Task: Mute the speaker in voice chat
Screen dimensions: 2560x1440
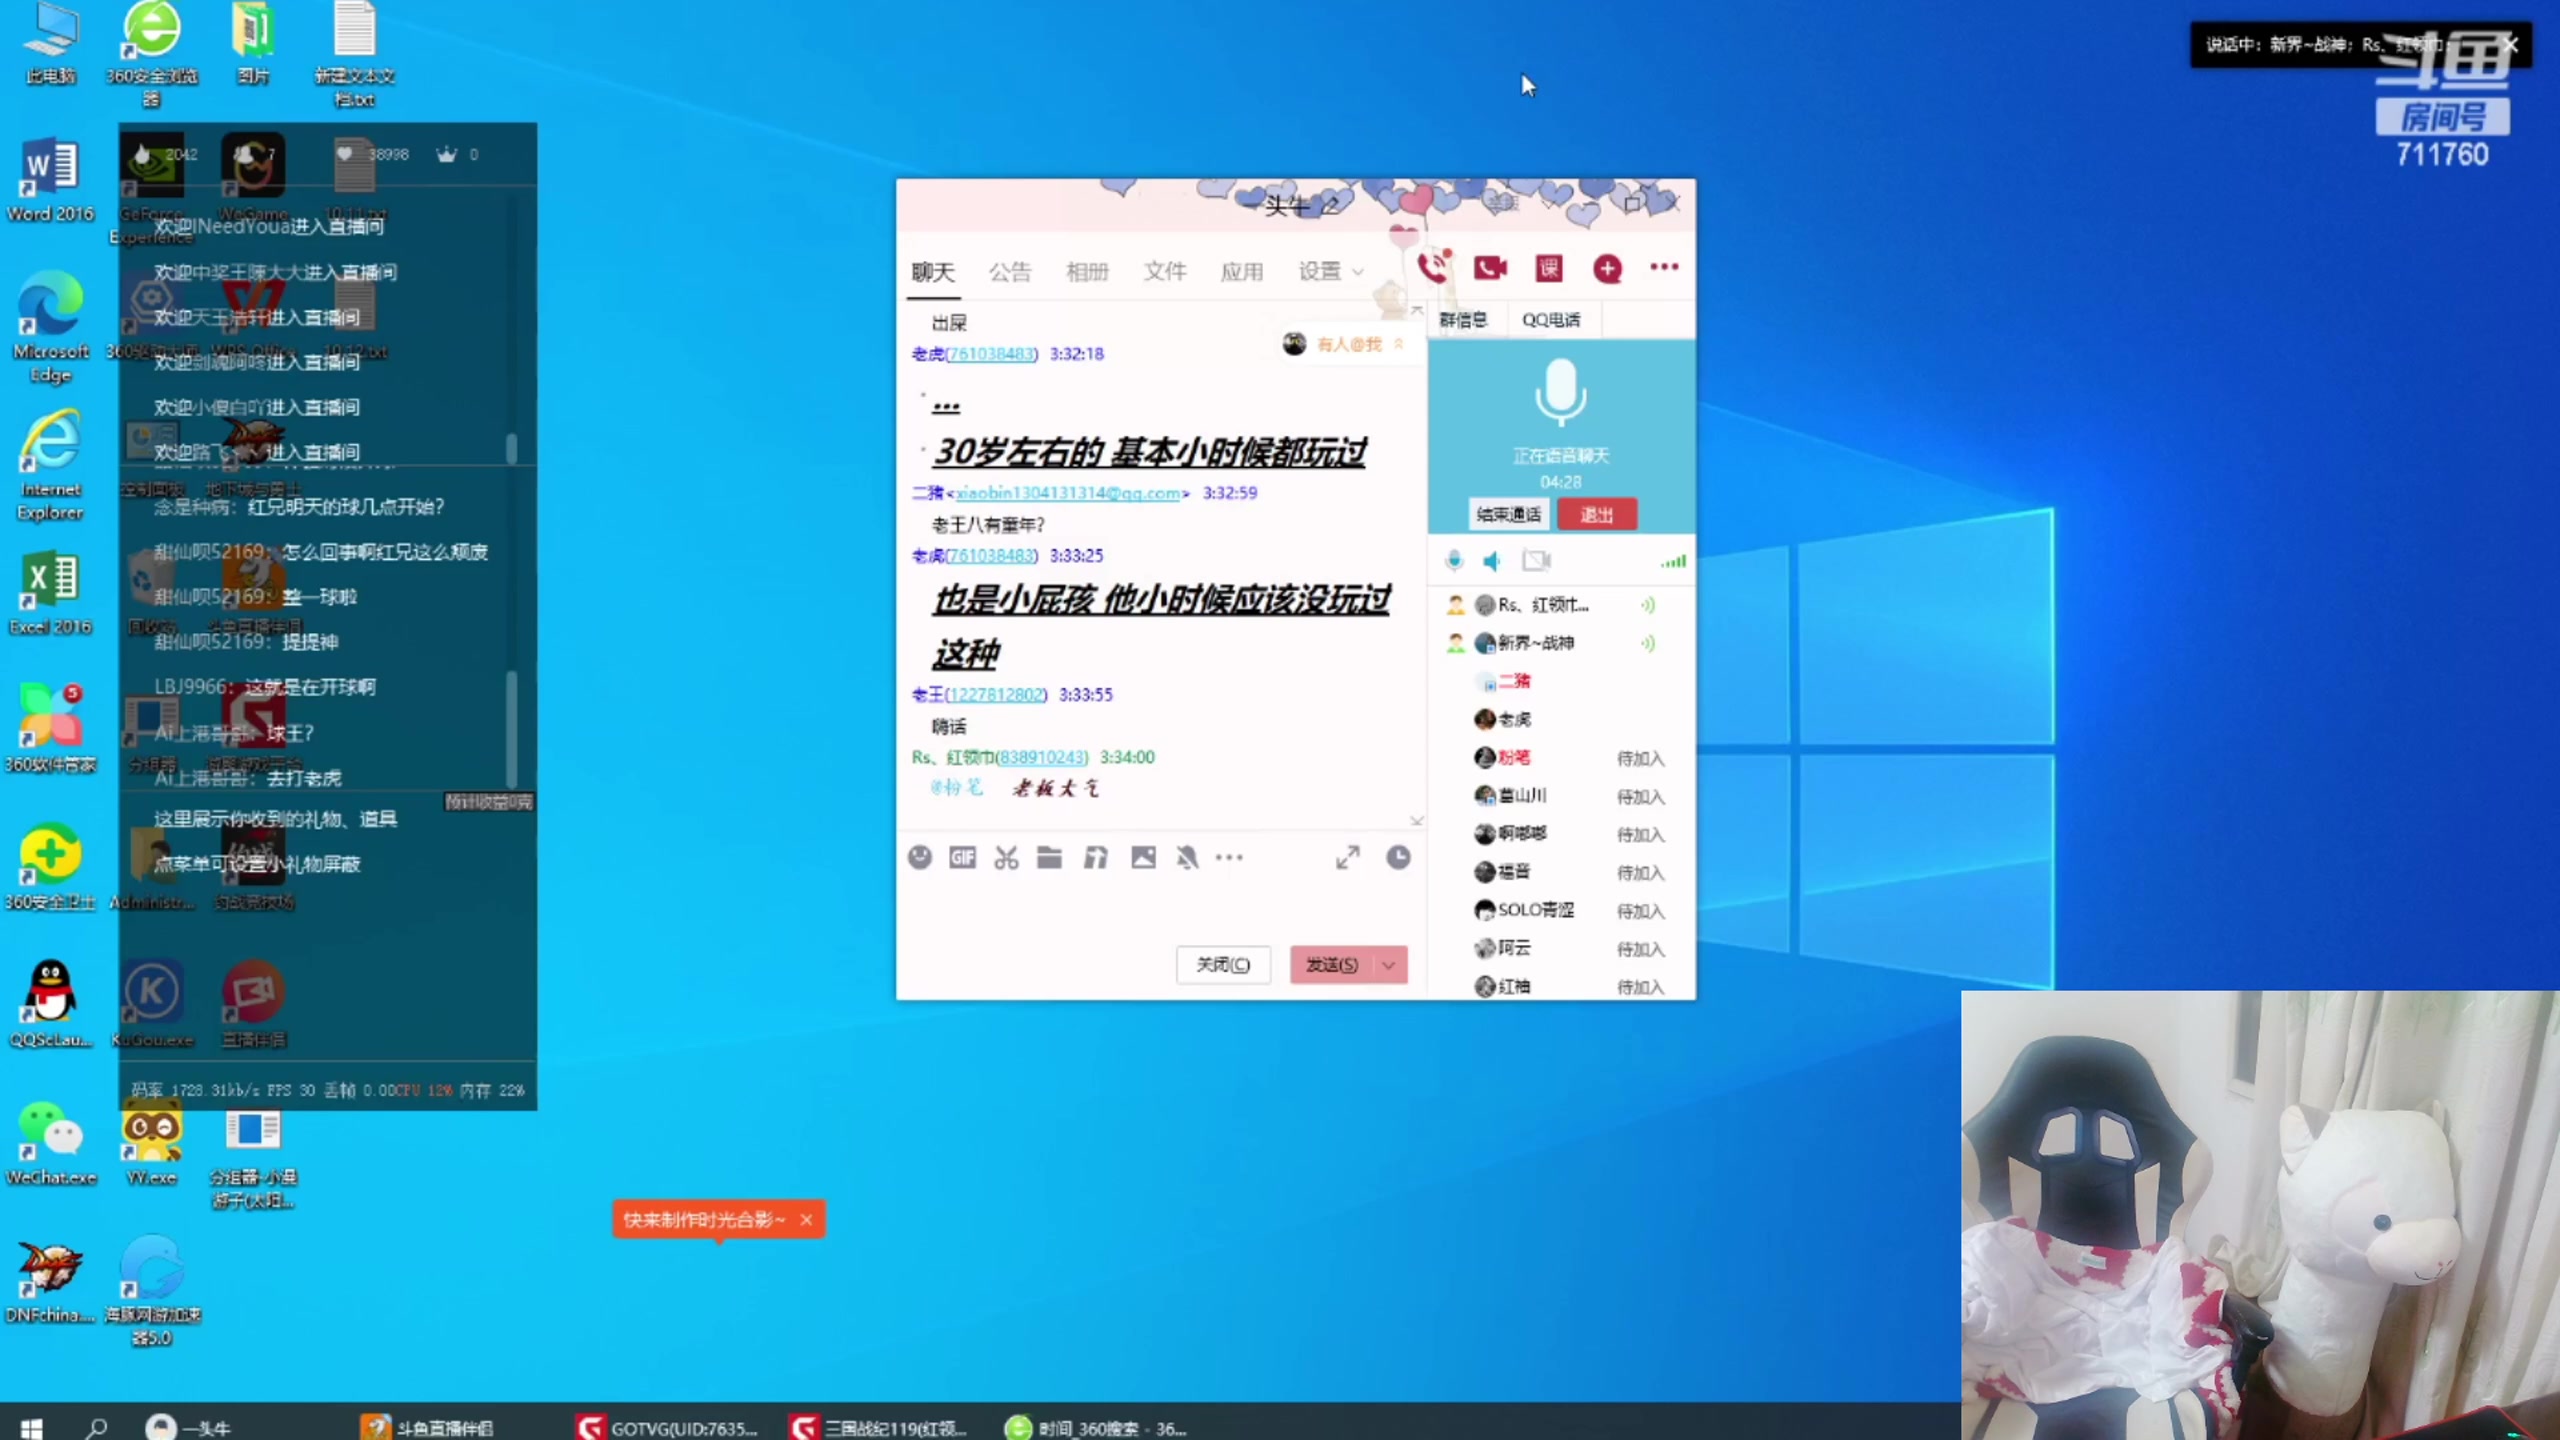Action: click(1492, 561)
